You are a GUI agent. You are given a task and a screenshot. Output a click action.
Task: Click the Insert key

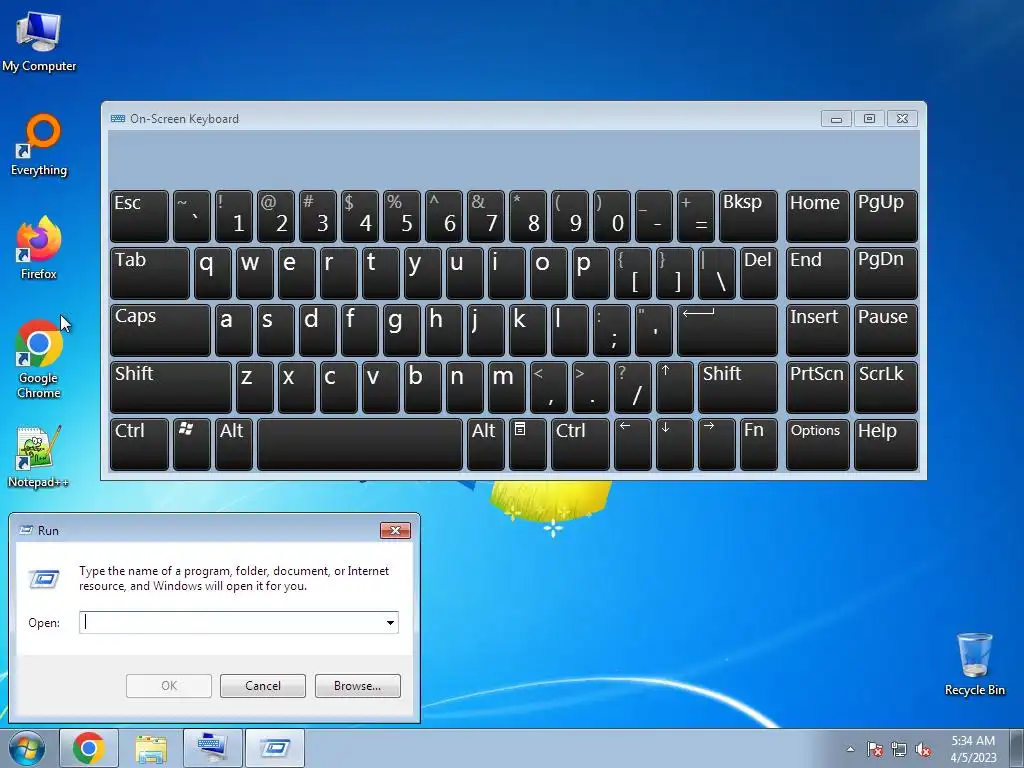click(x=818, y=330)
